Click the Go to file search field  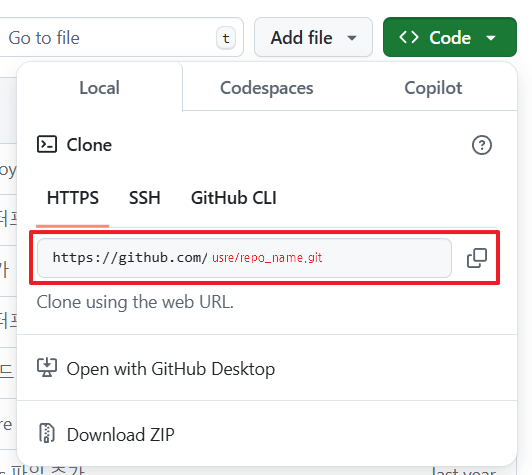point(119,37)
